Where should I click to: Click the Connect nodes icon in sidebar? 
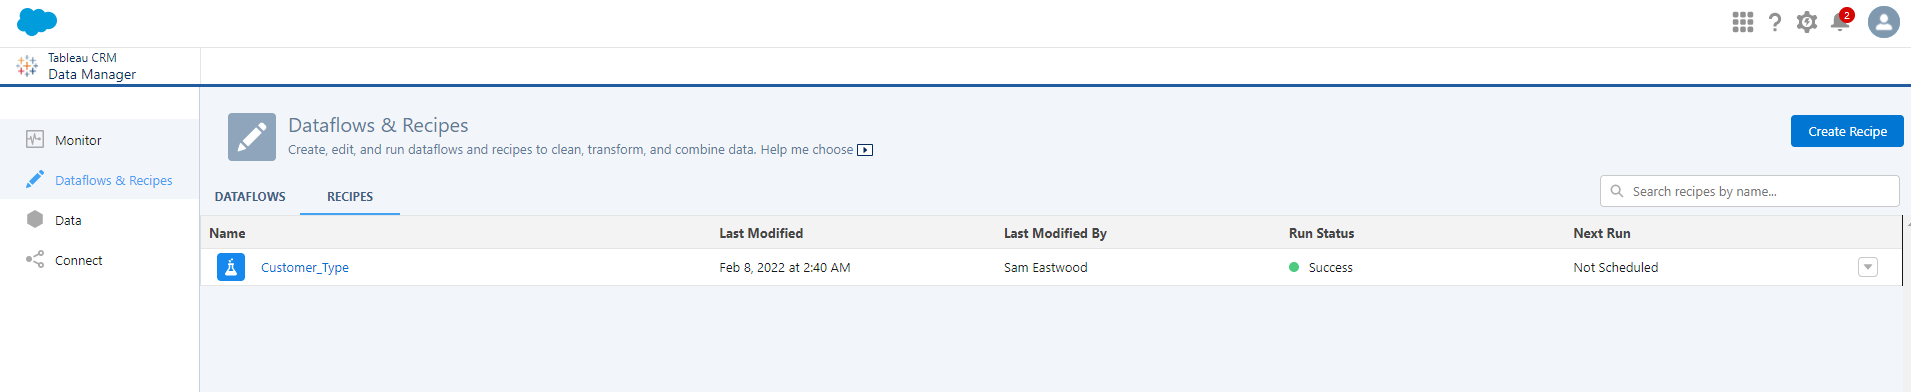(35, 260)
